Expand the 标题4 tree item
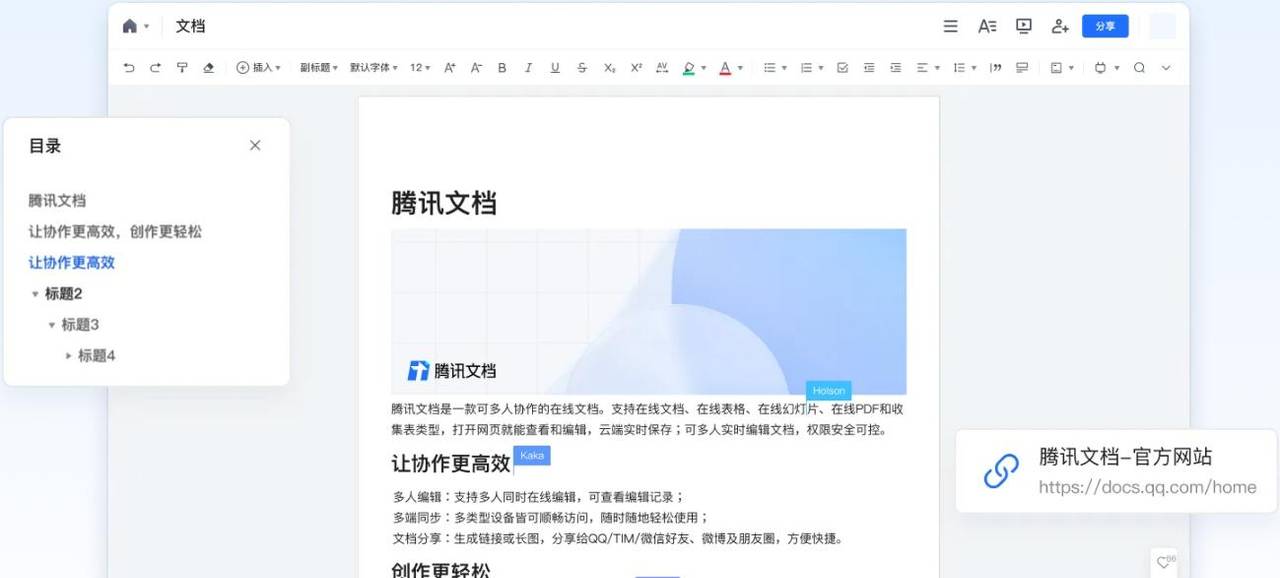Image resolution: width=1280 pixels, height=578 pixels. (x=68, y=355)
